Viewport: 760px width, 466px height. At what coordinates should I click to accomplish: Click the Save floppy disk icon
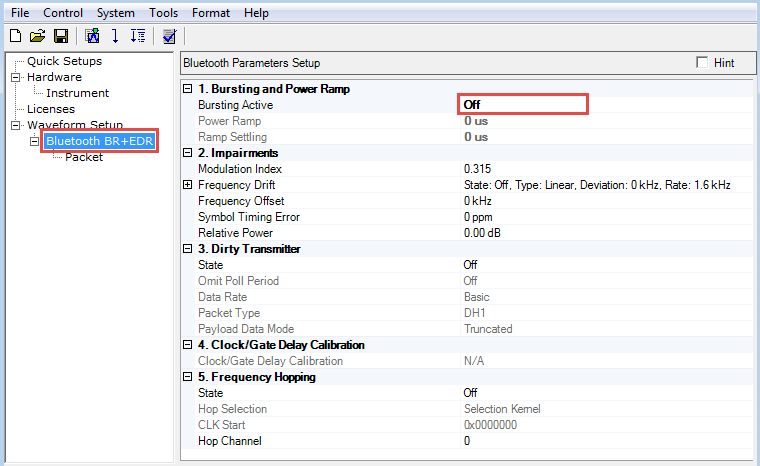[61, 36]
